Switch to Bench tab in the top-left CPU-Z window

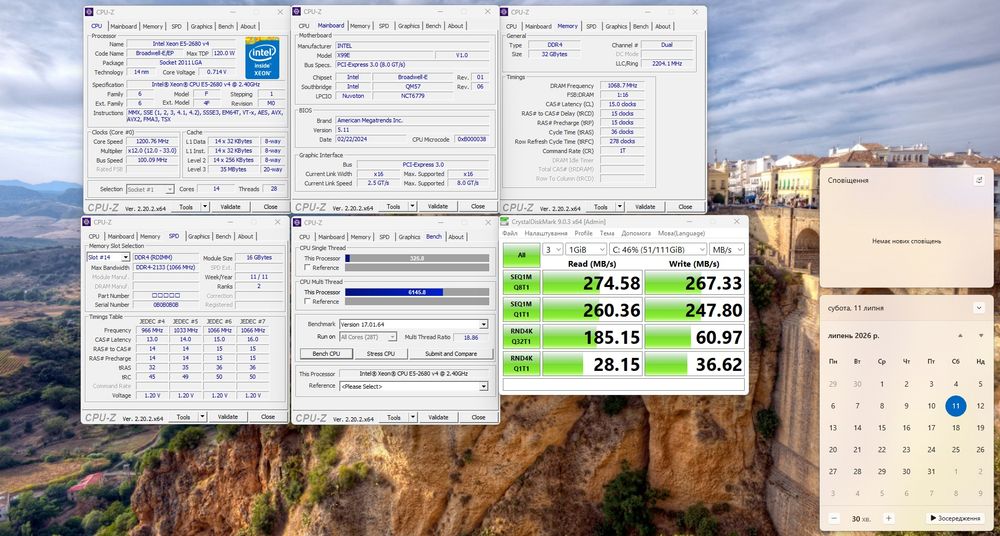click(x=226, y=26)
